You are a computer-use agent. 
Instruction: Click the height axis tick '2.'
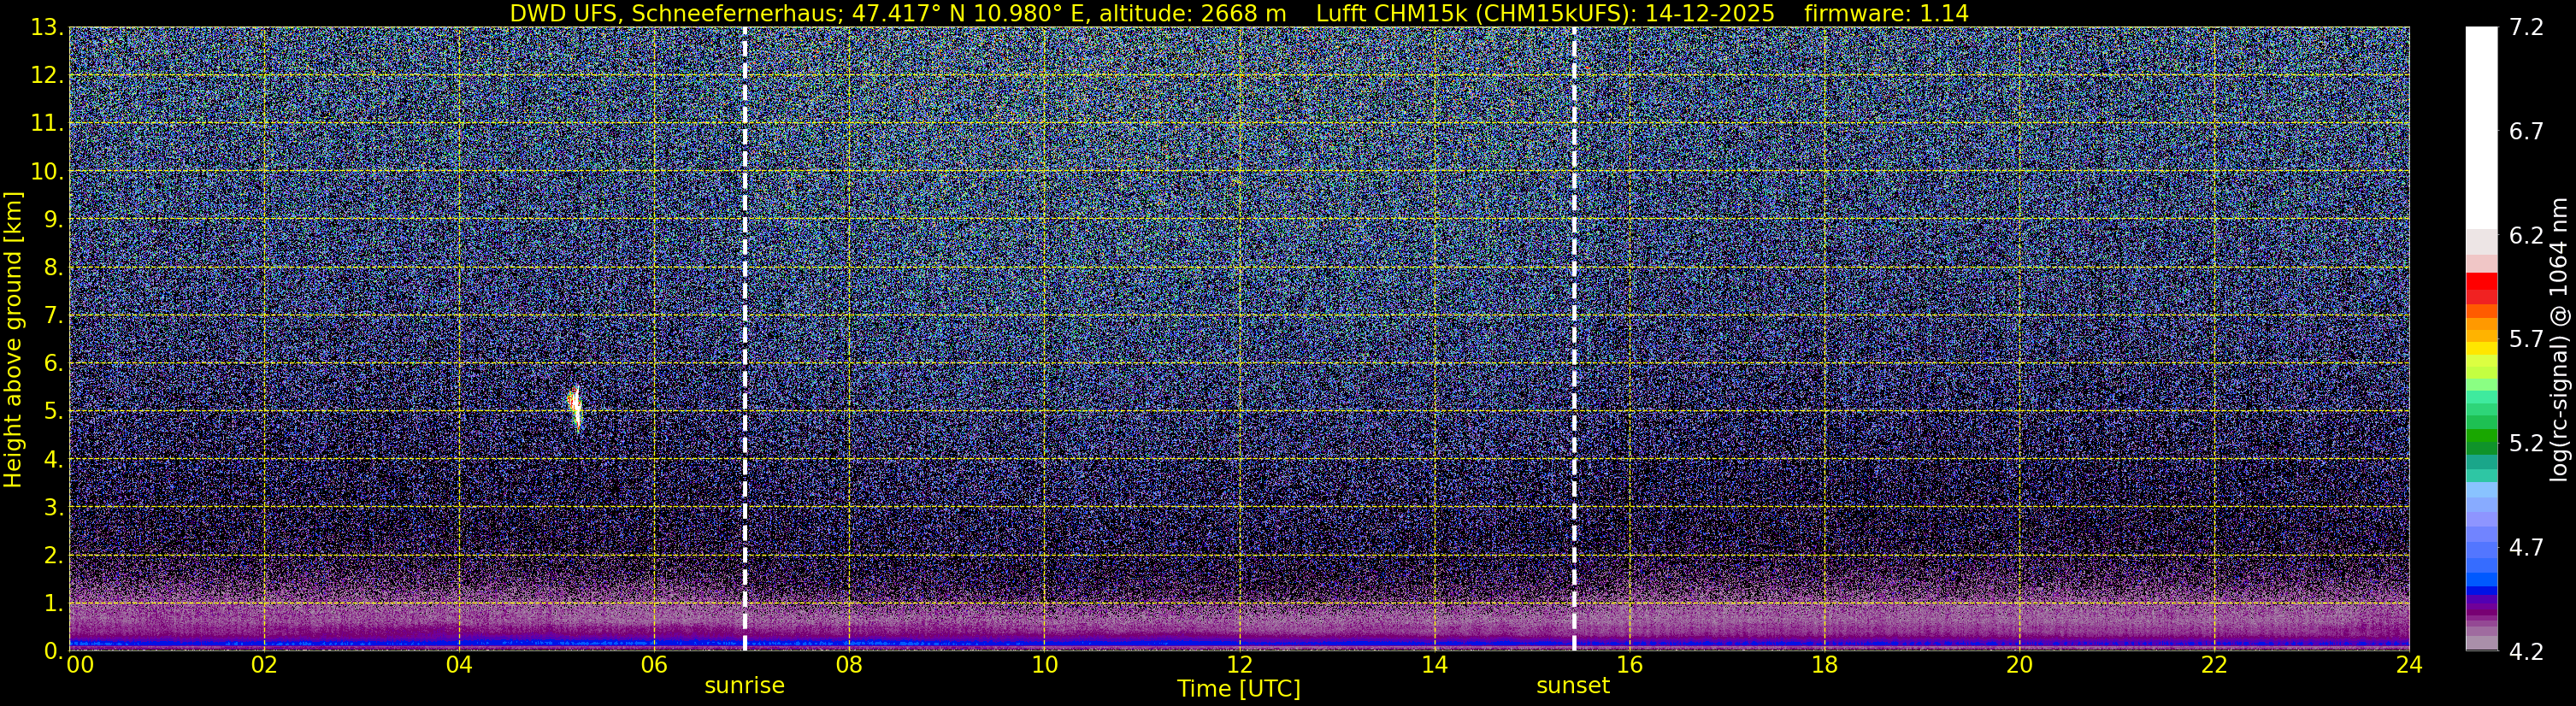click(53, 555)
